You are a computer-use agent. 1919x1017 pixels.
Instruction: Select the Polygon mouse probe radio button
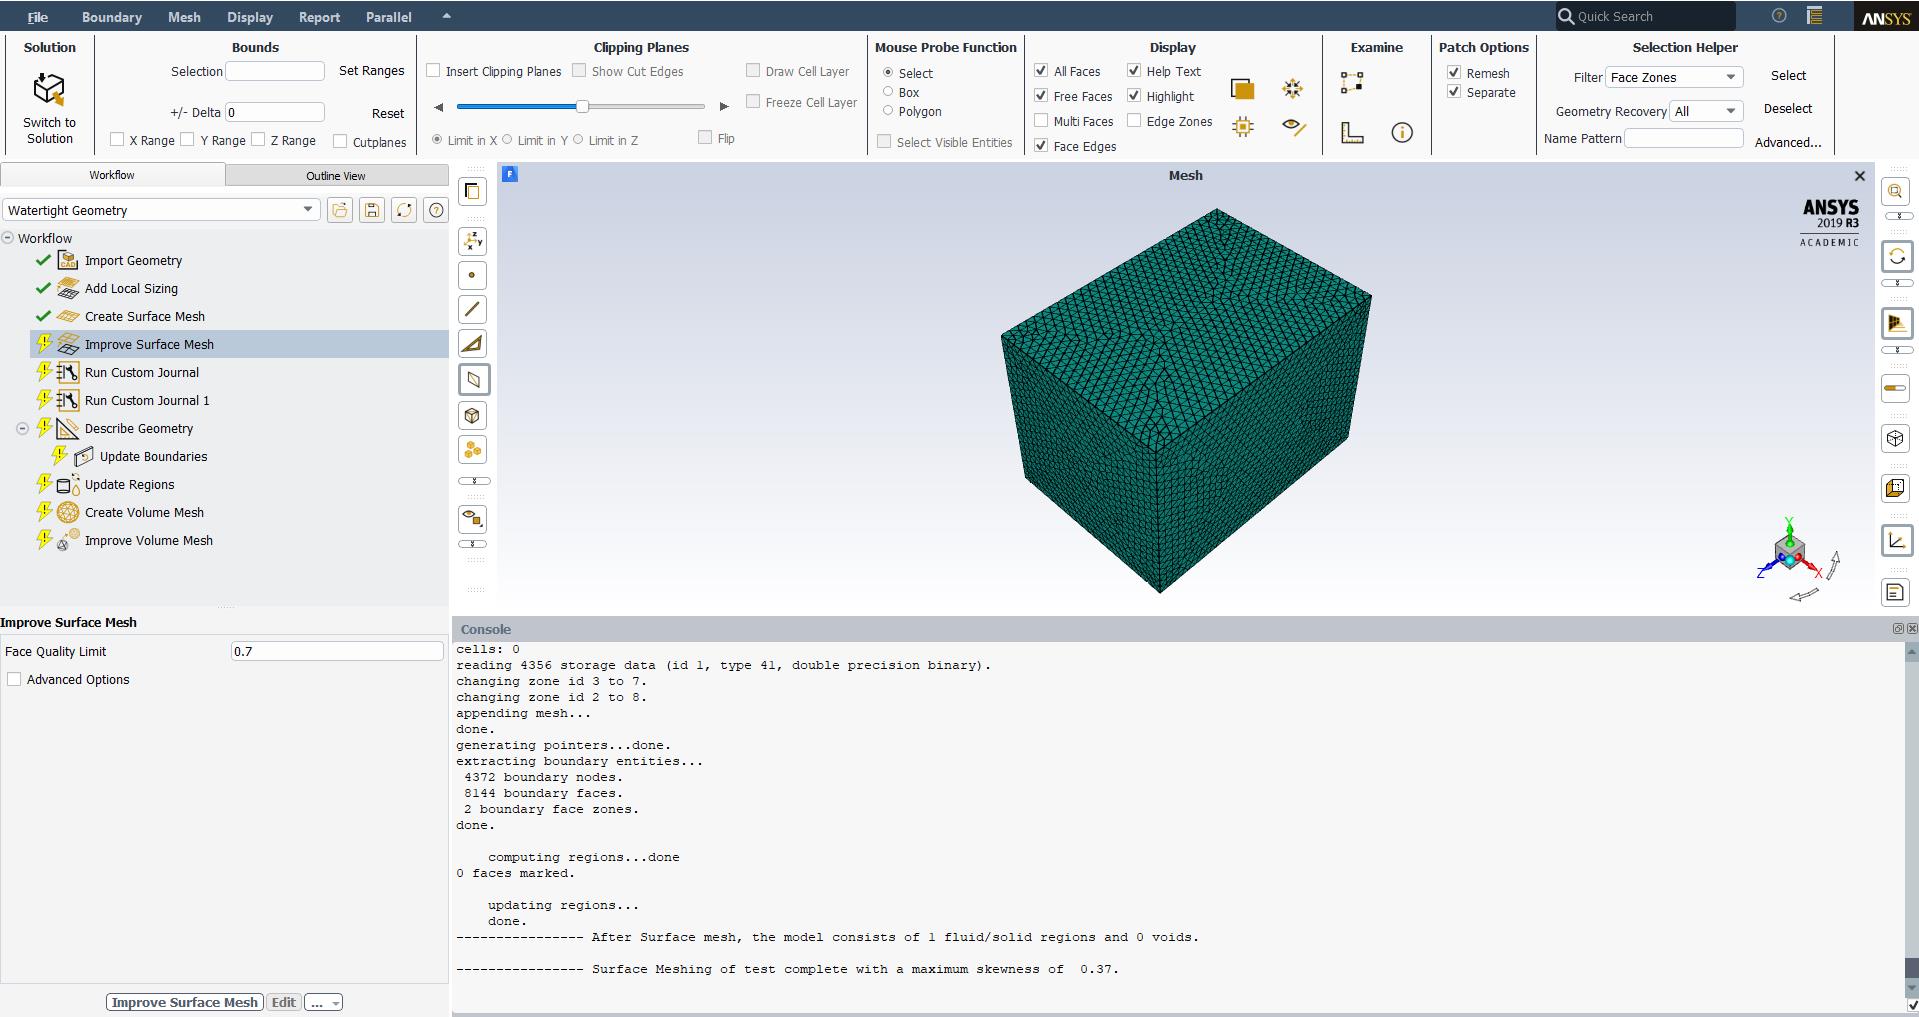(888, 110)
